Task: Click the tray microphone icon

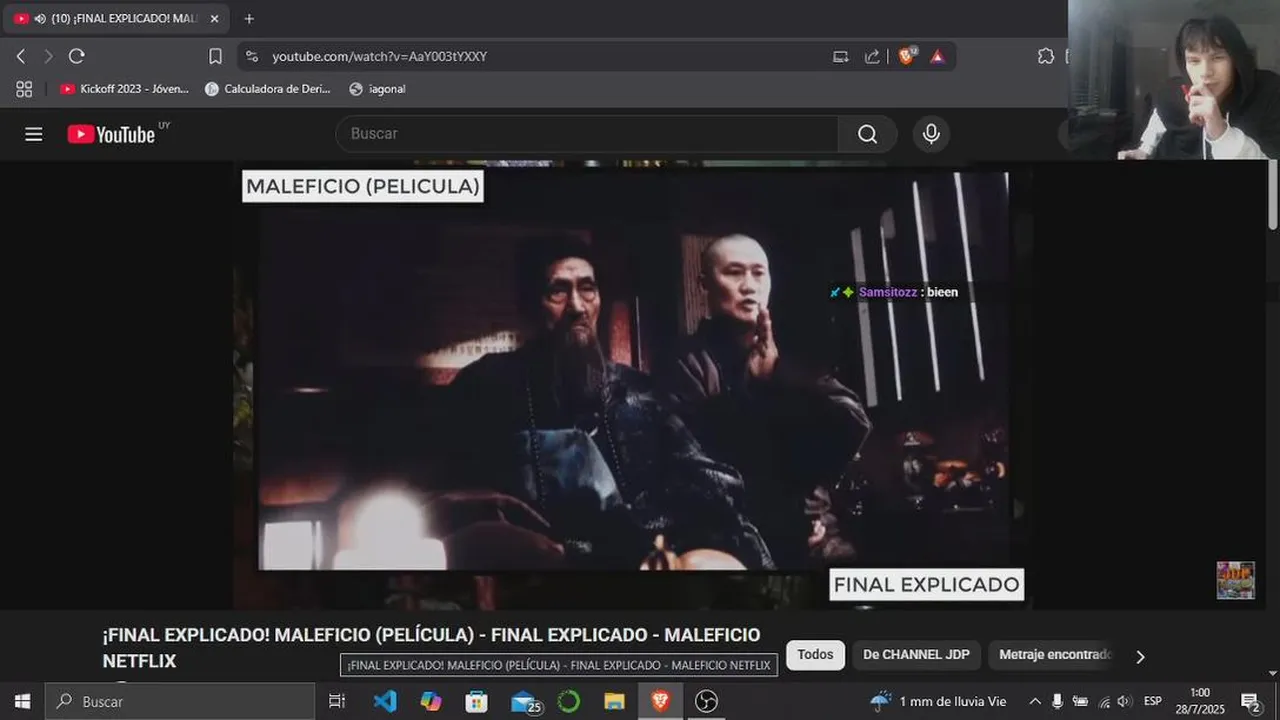Action: 1057,701
